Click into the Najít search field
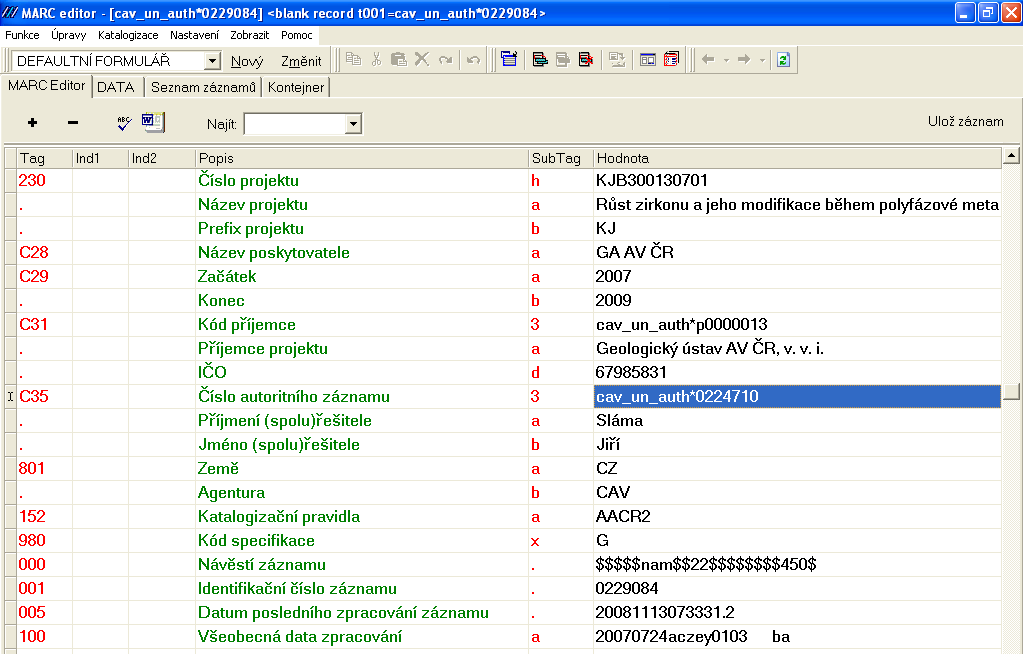Viewport: 1023px width, 654px height. (x=295, y=124)
